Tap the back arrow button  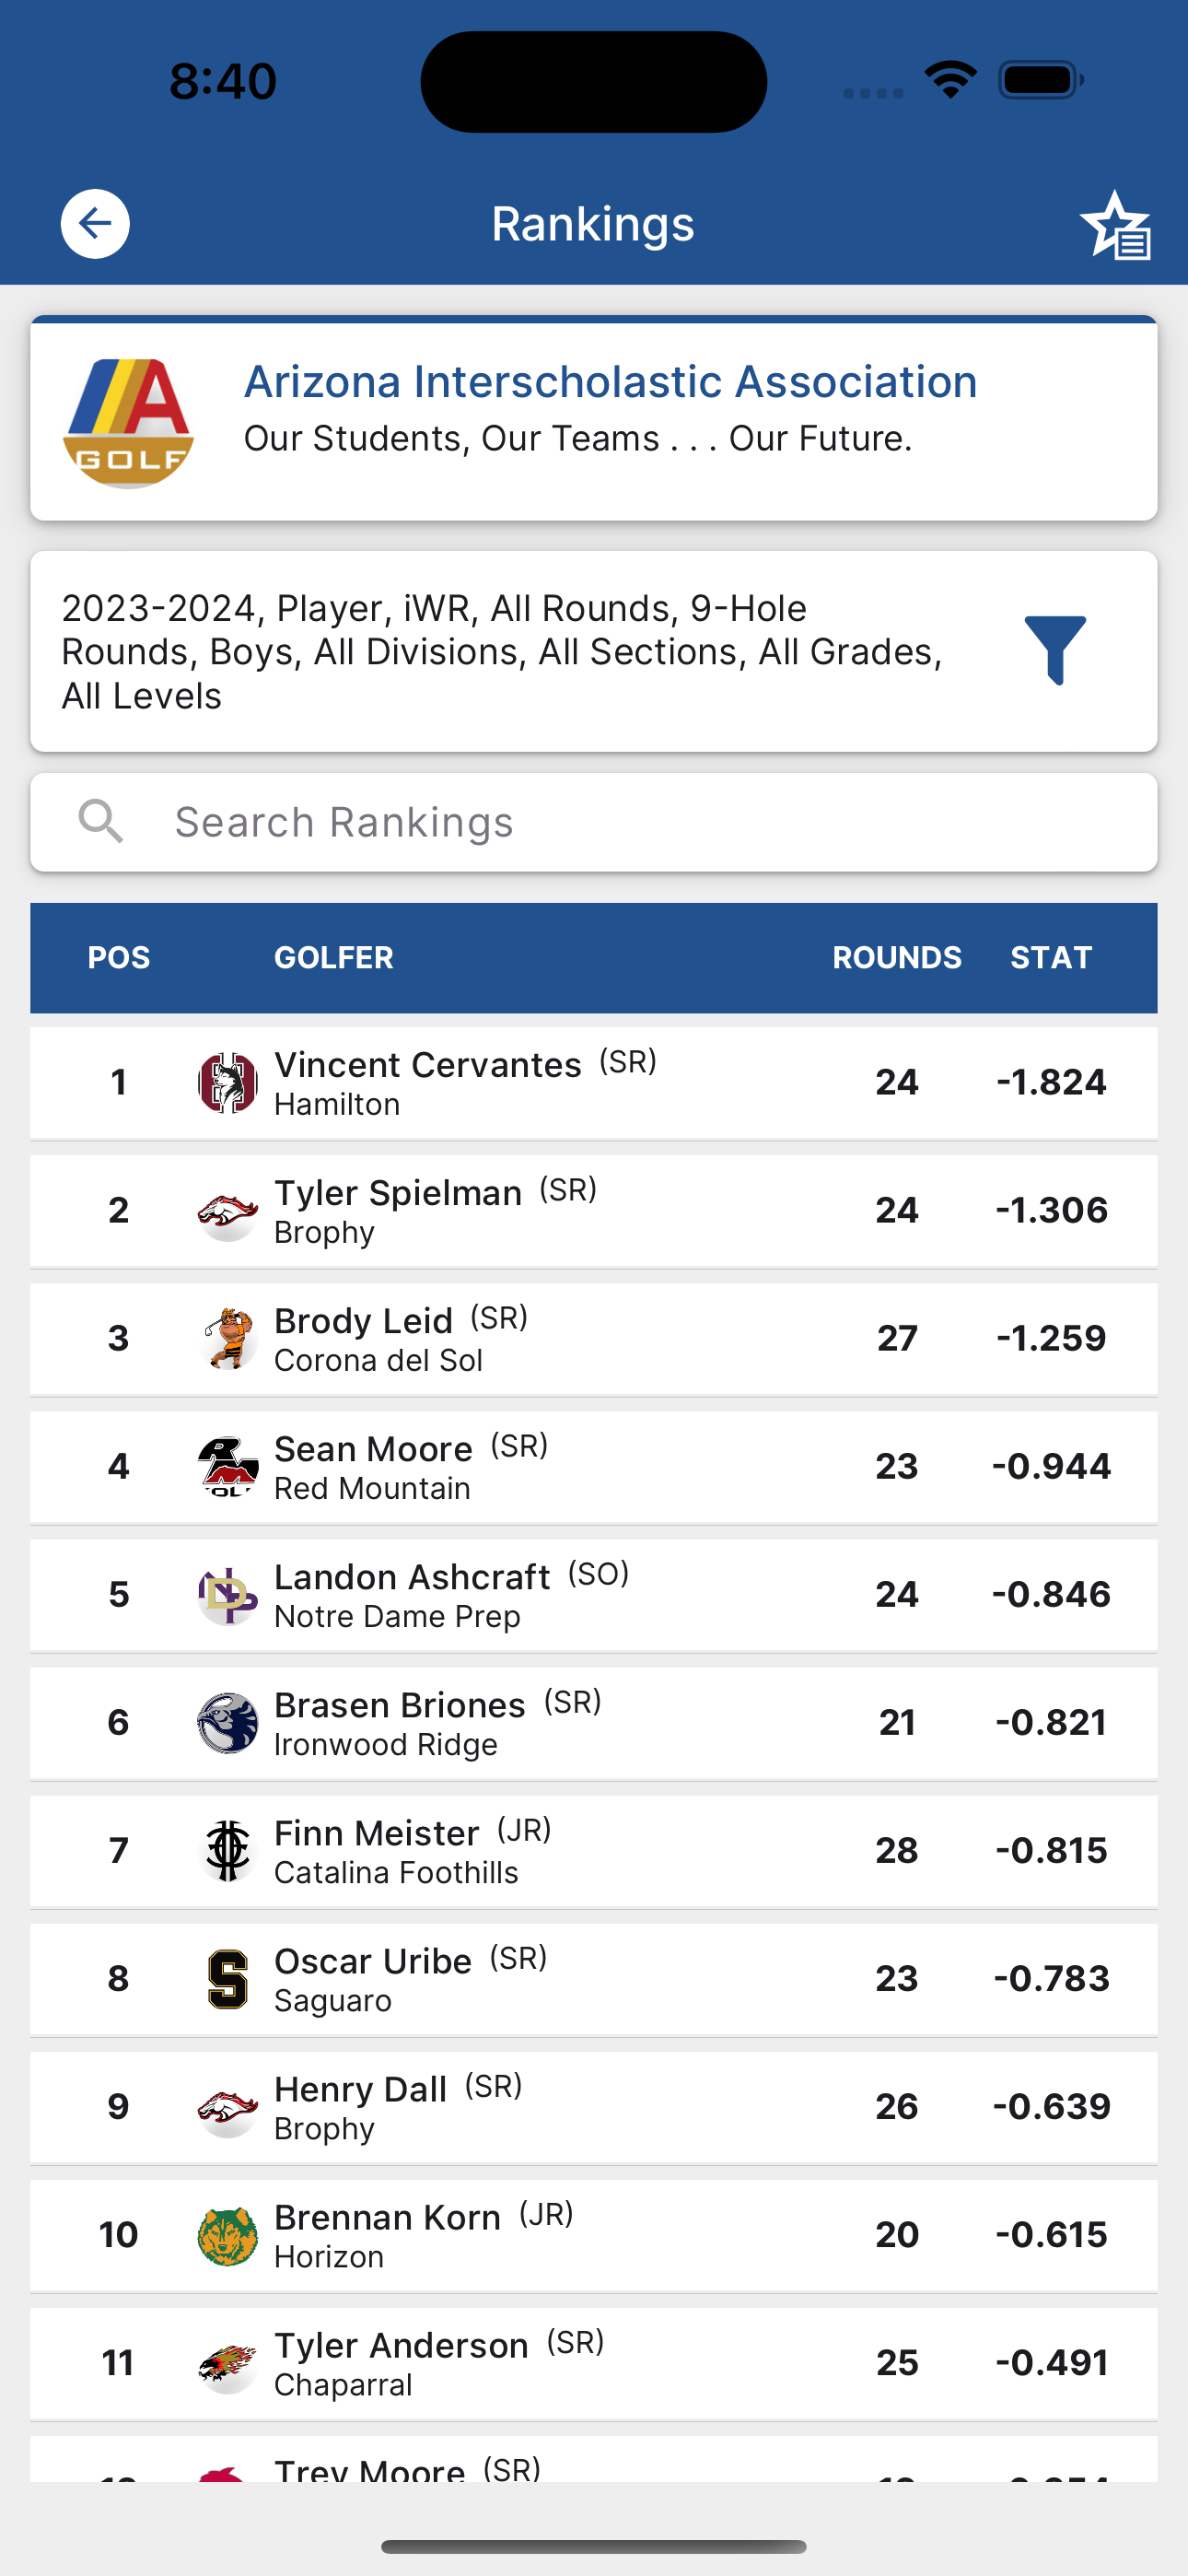click(95, 223)
